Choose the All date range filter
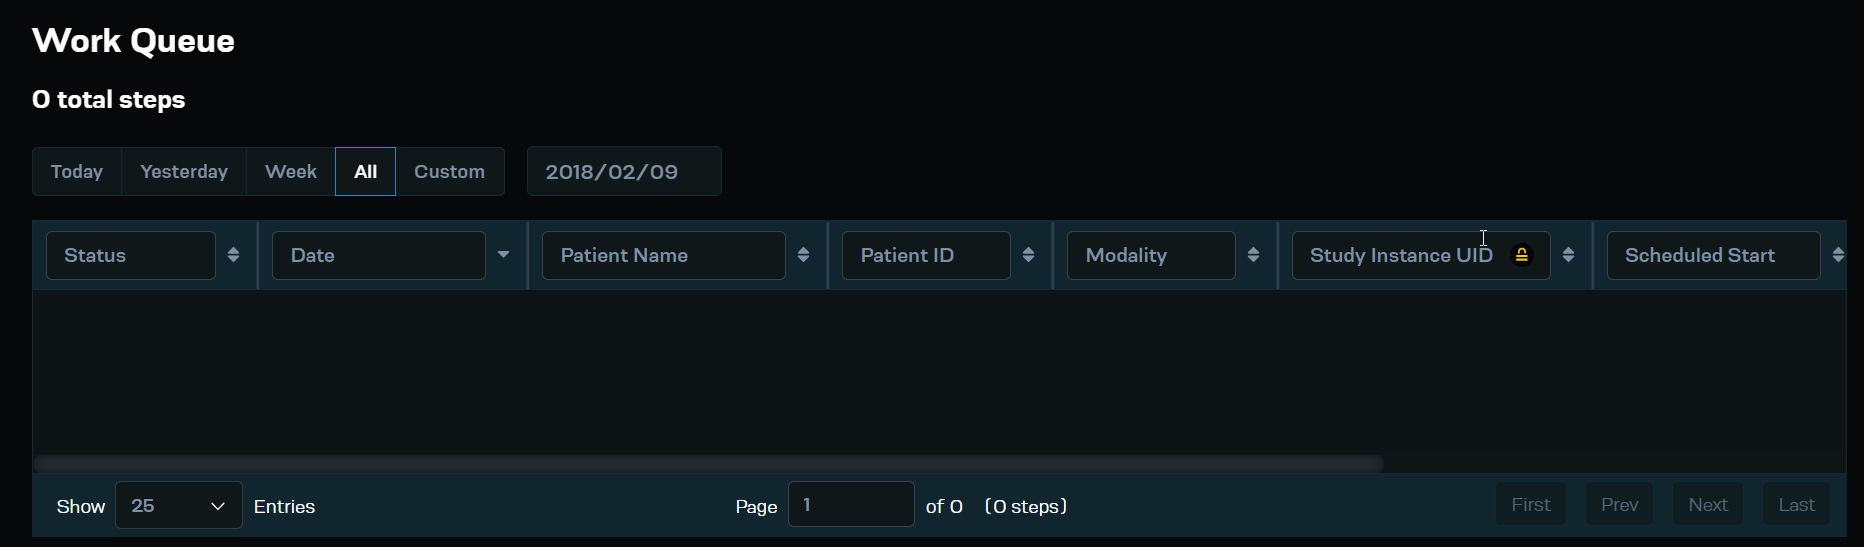This screenshot has width=1864, height=547. [x=365, y=172]
